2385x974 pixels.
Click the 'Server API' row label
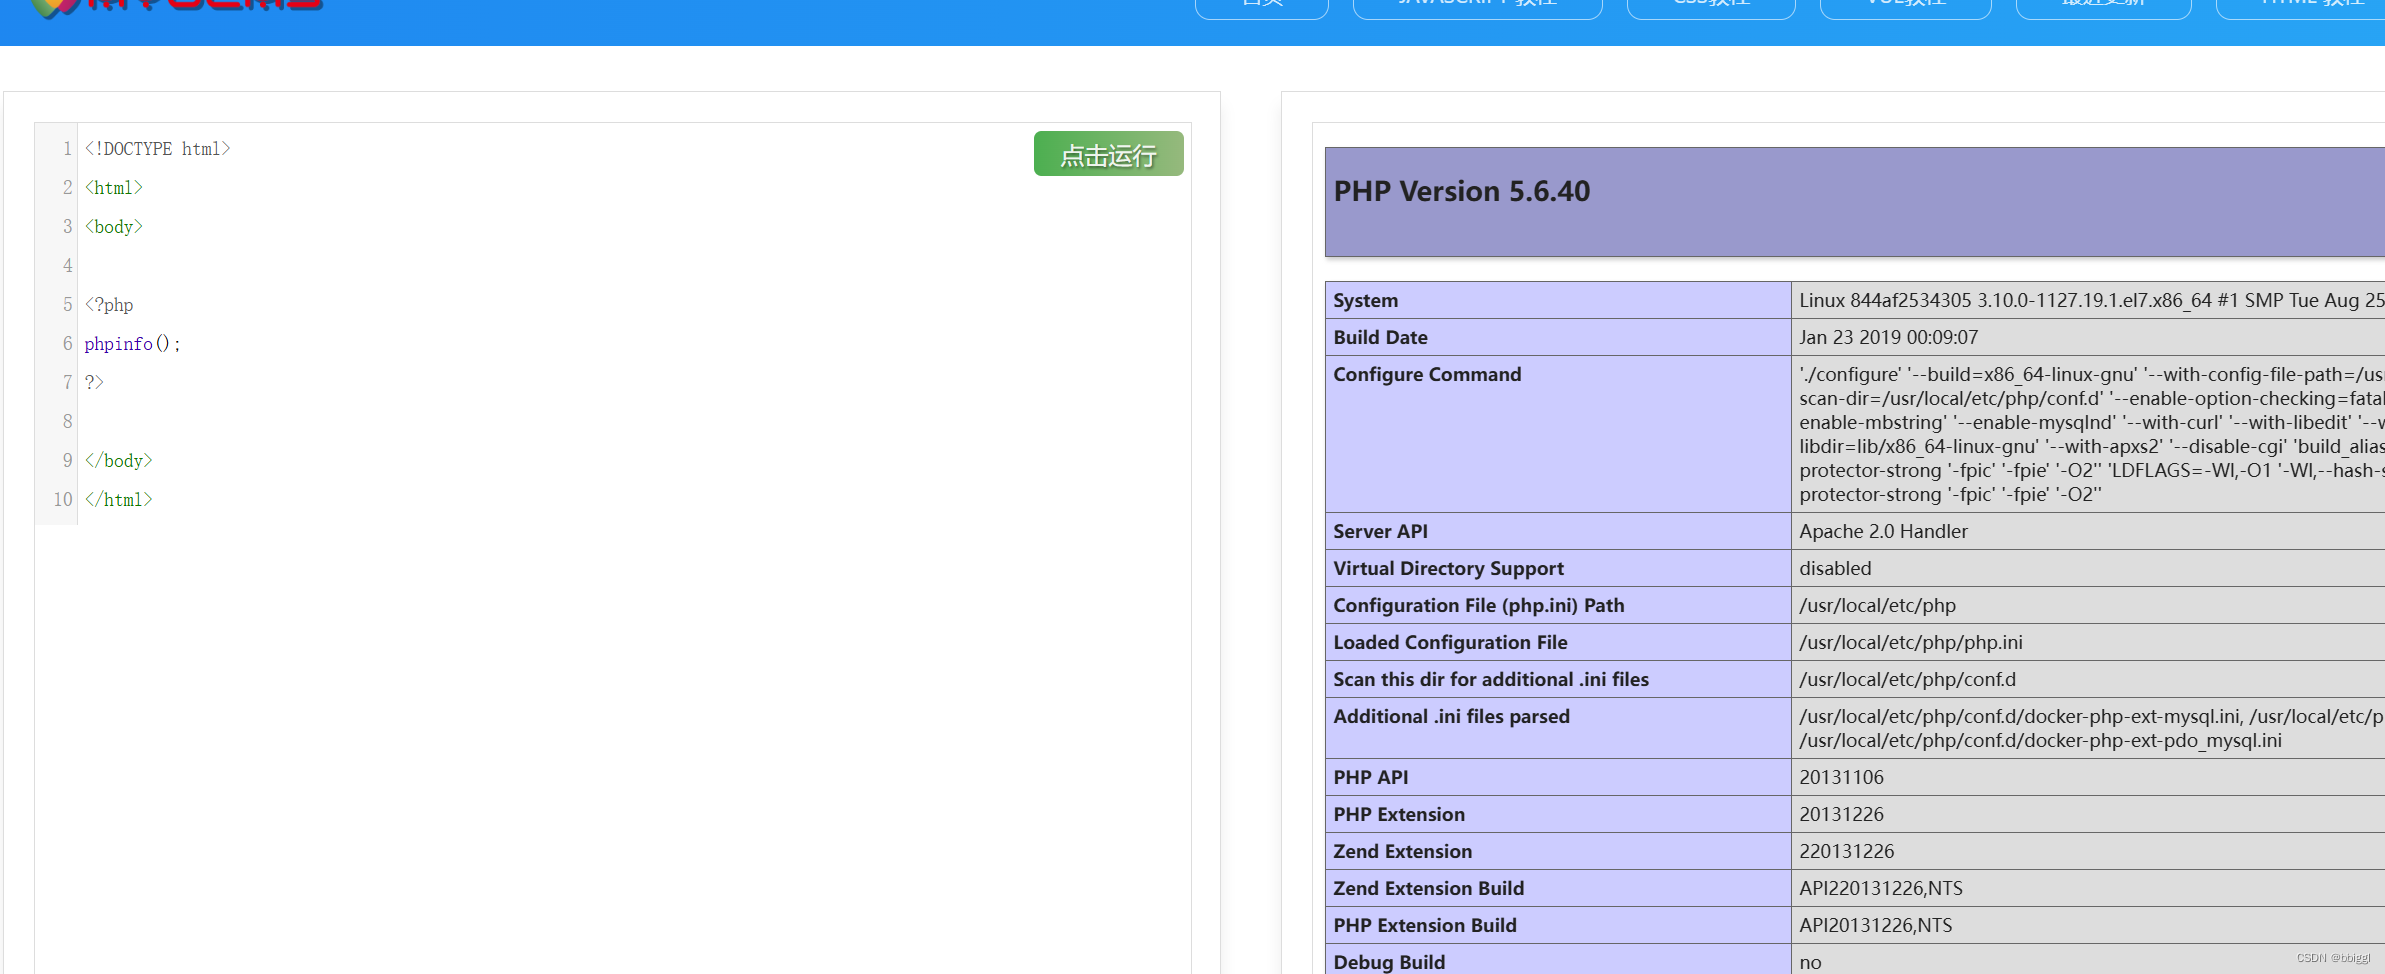click(1380, 531)
